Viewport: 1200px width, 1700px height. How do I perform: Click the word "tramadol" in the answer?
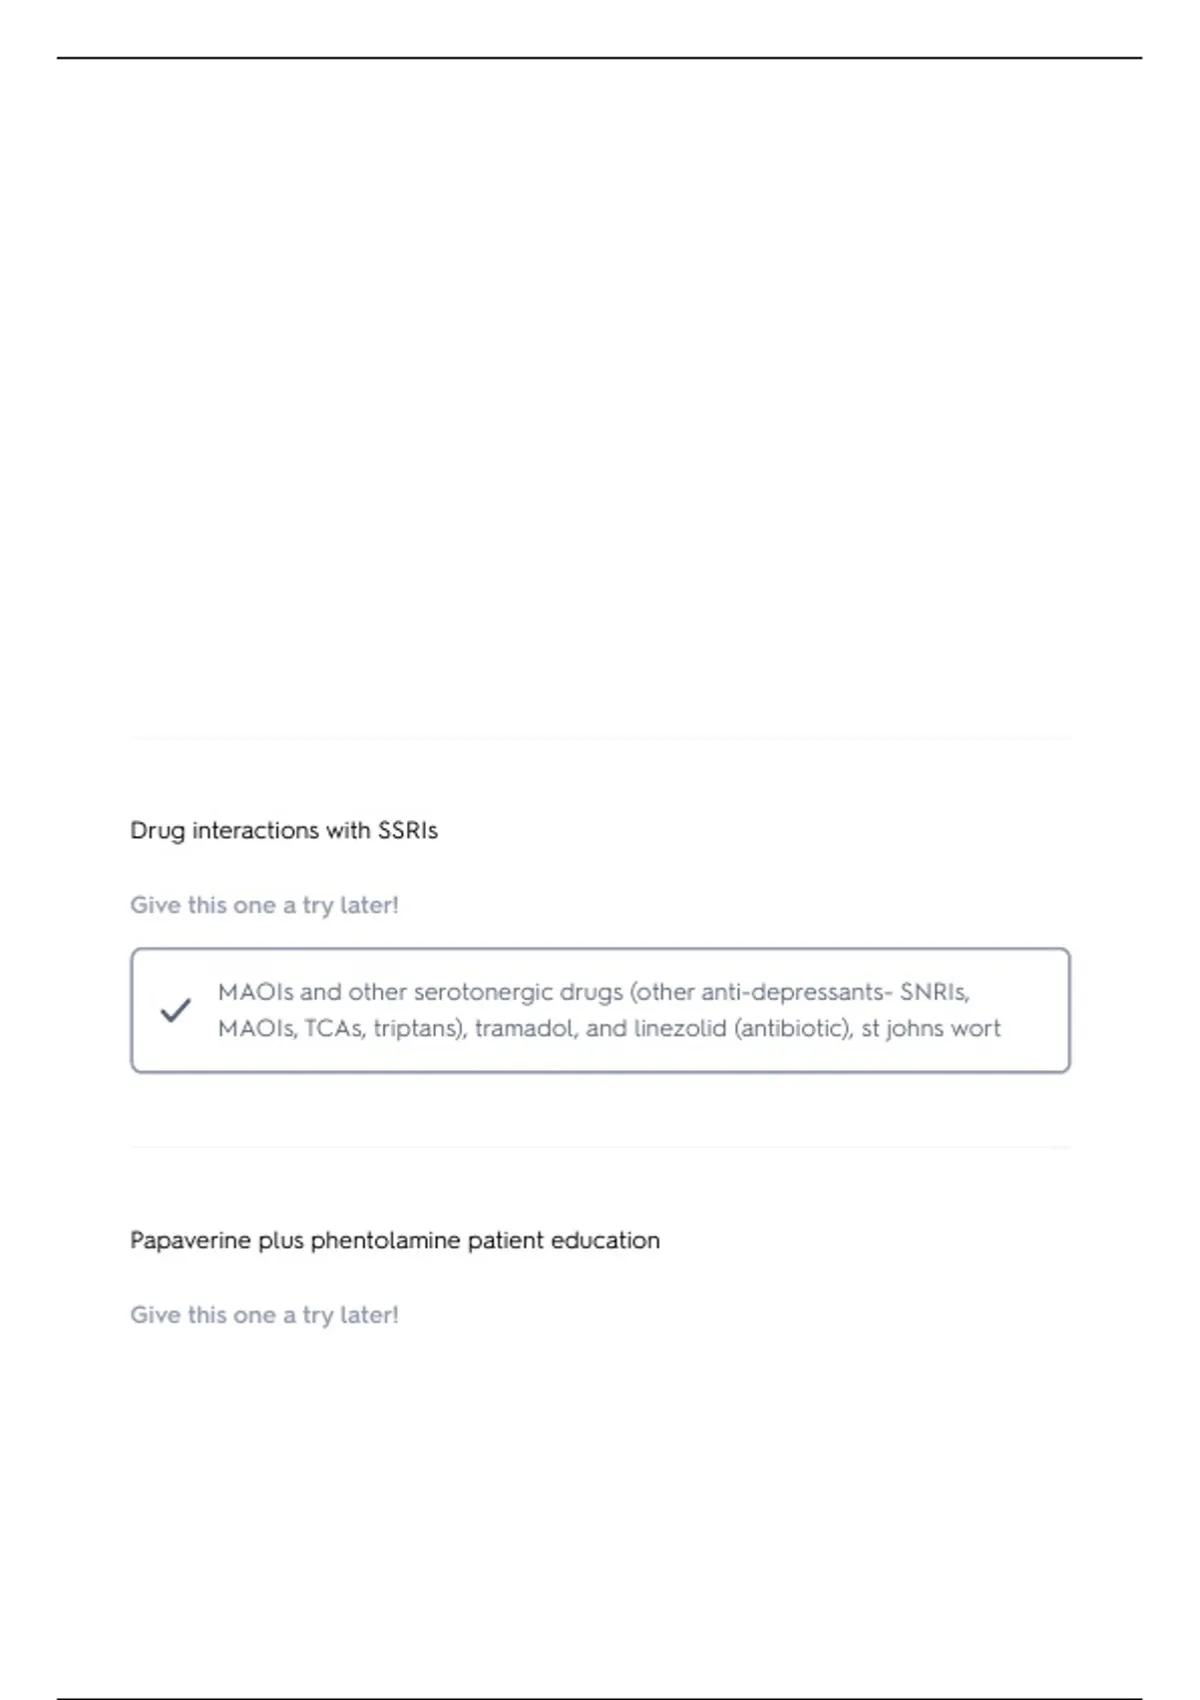tap(525, 1028)
